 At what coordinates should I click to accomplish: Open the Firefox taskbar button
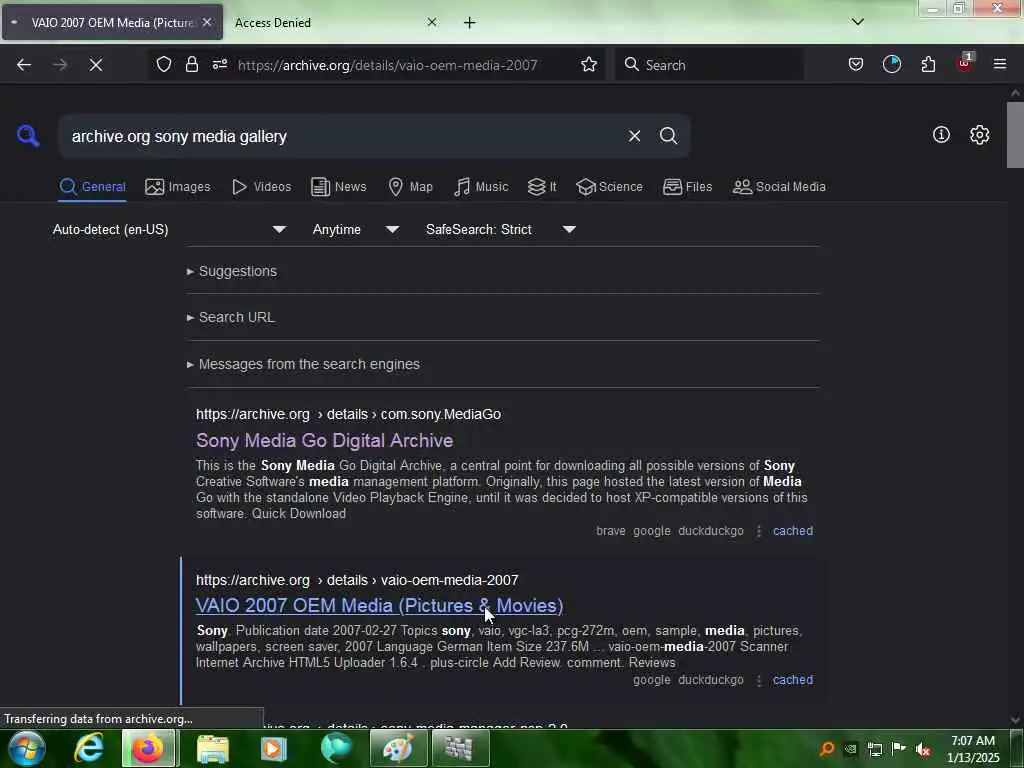pos(148,748)
